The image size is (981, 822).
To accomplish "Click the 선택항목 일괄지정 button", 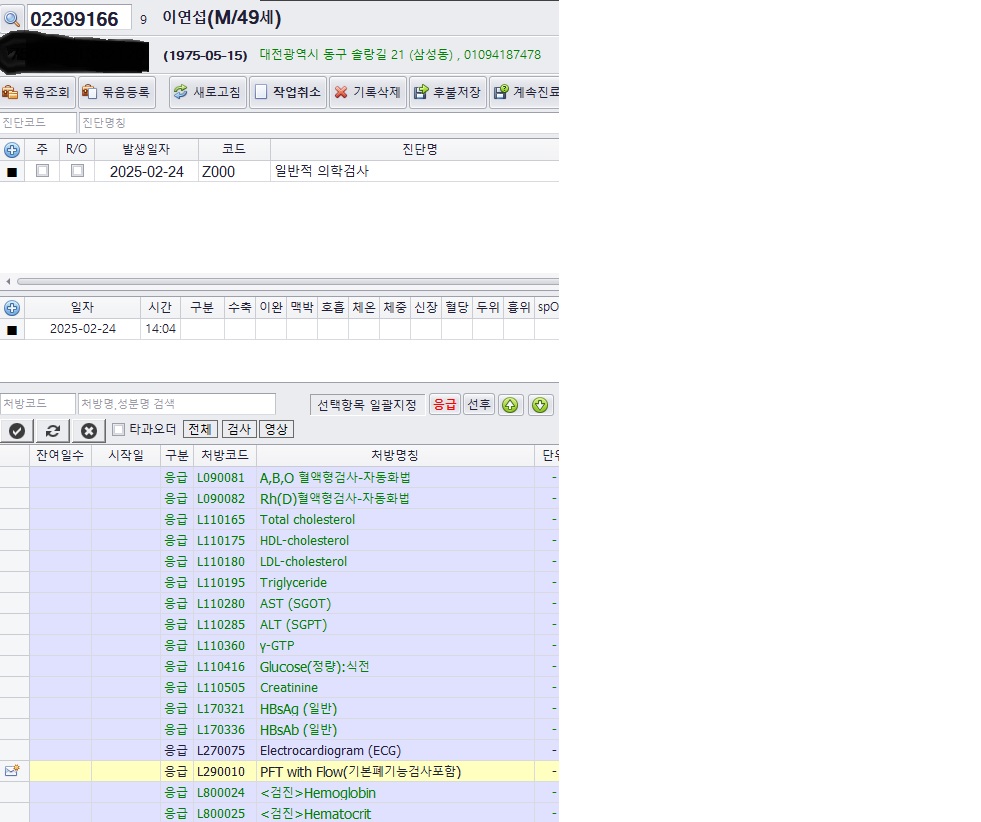I will (367, 405).
